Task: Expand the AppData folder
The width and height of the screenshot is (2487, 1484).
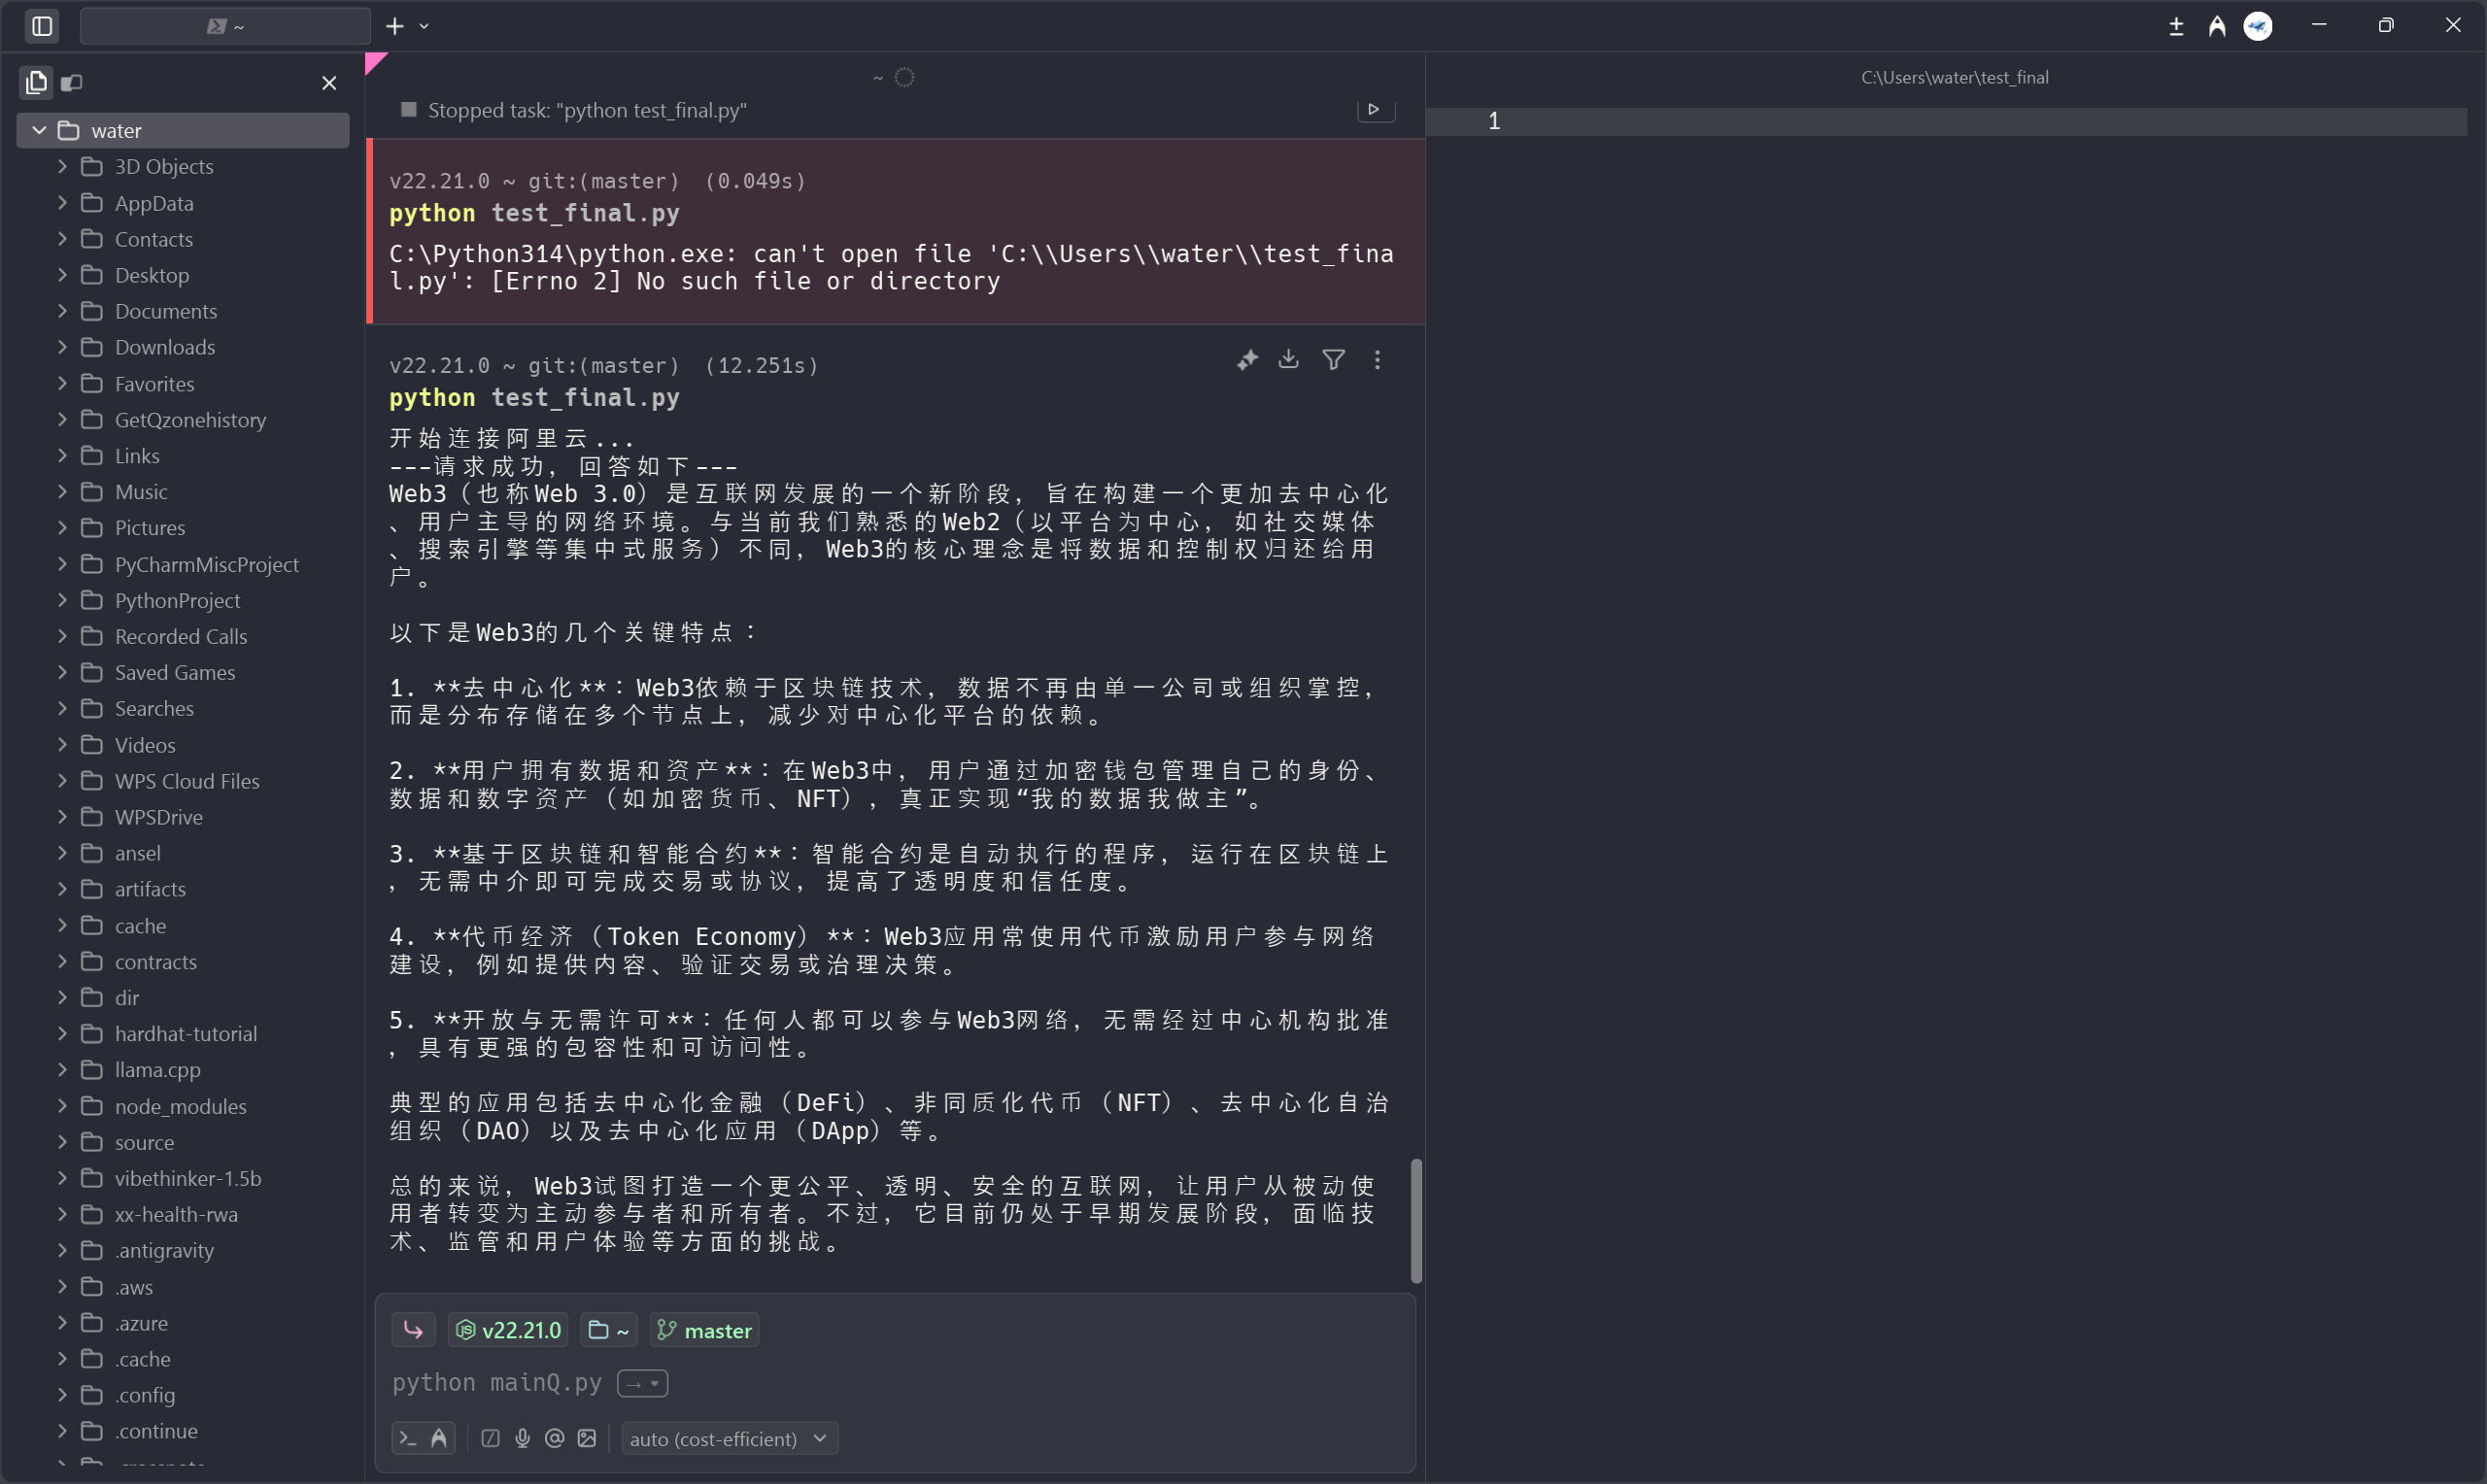Action: [x=62, y=202]
